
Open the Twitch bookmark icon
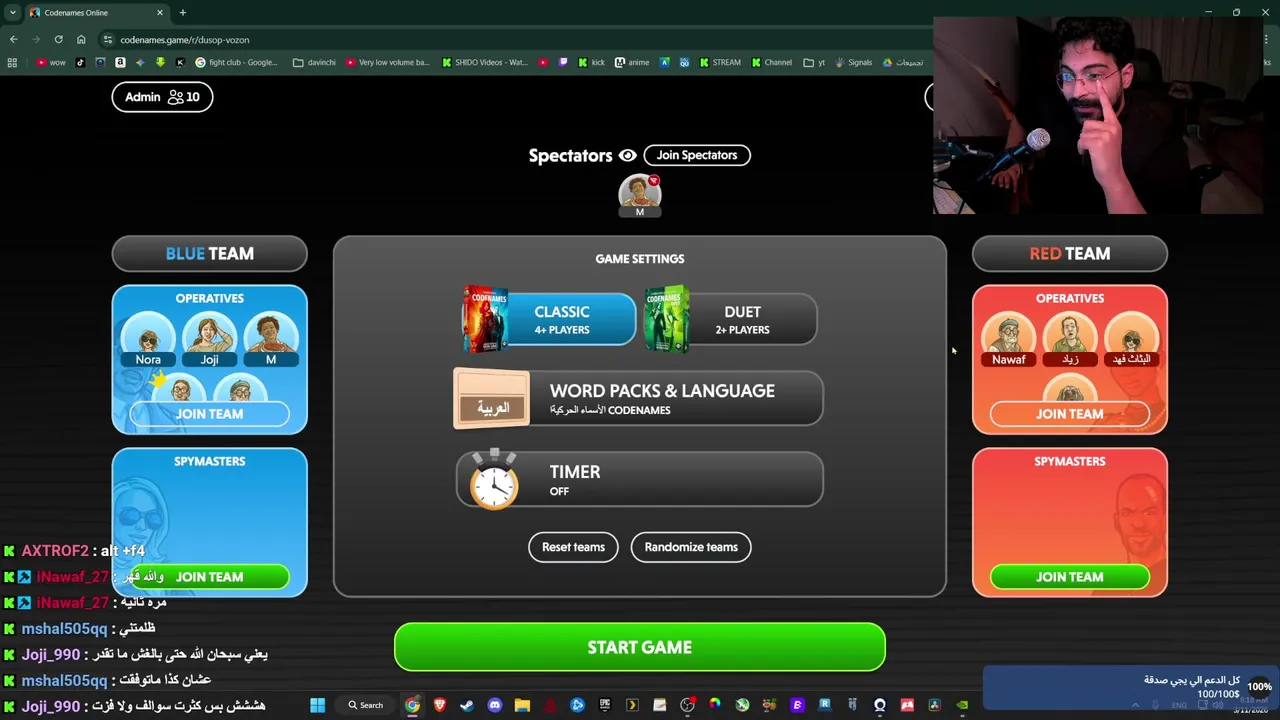pyautogui.click(x=563, y=62)
